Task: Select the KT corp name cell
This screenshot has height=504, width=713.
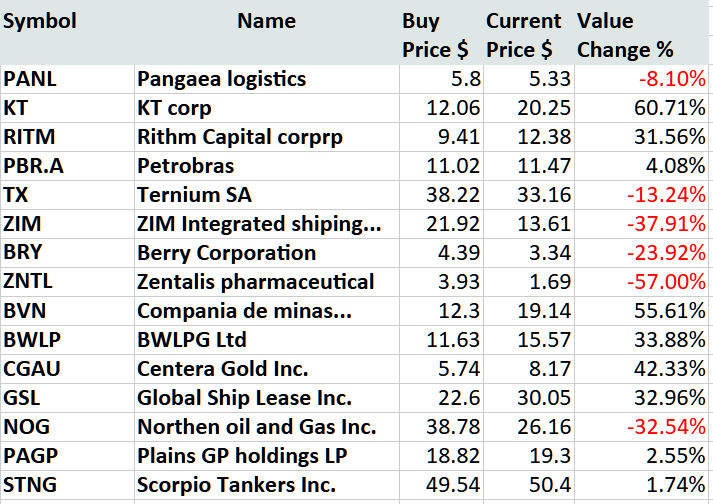Action: pyautogui.click(x=181, y=107)
